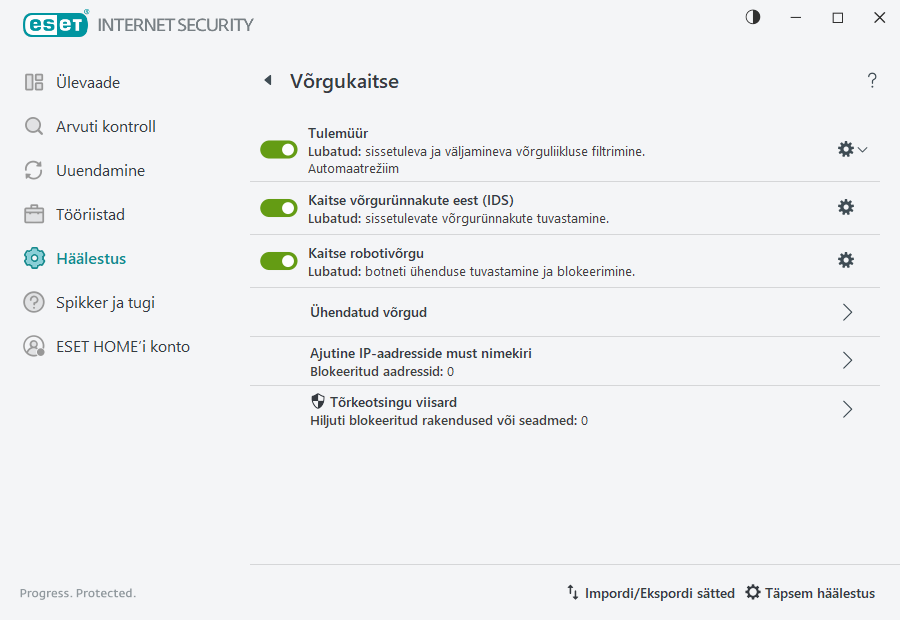
Task: Open Kaitse robotivõrgu gear settings
Action: [x=845, y=260]
